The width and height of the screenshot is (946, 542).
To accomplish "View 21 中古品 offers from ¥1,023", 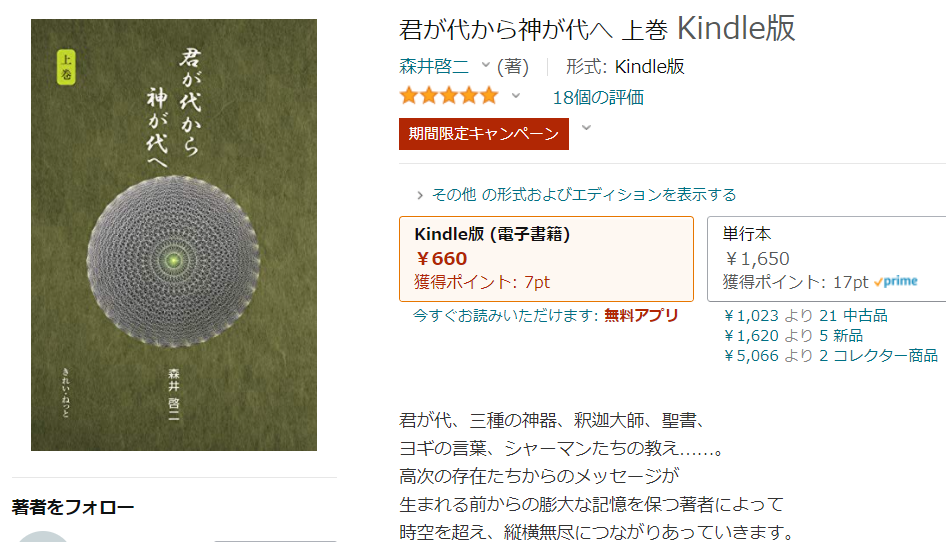I will pyautogui.click(x=805, y=316).
